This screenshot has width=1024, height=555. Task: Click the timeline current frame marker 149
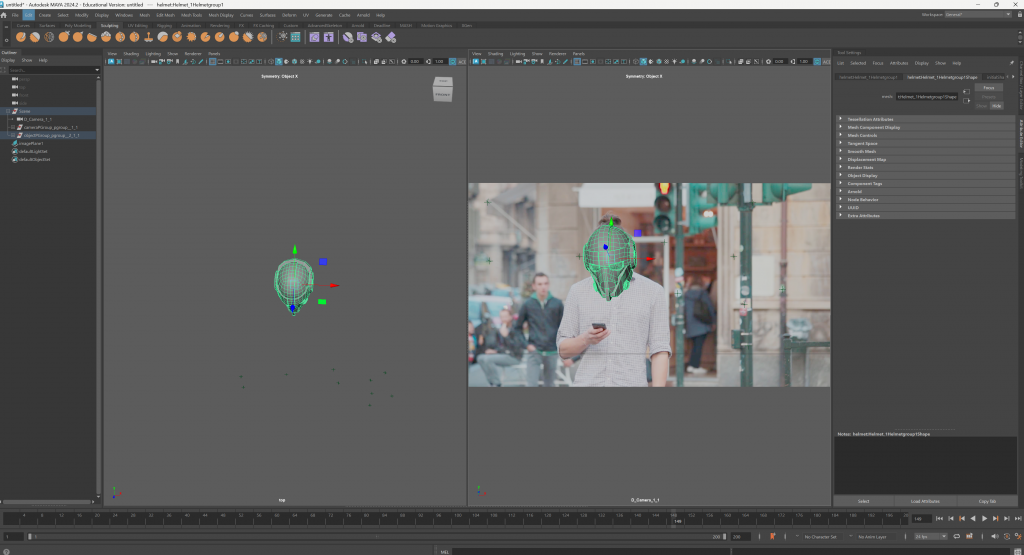(x=677, y=520)
